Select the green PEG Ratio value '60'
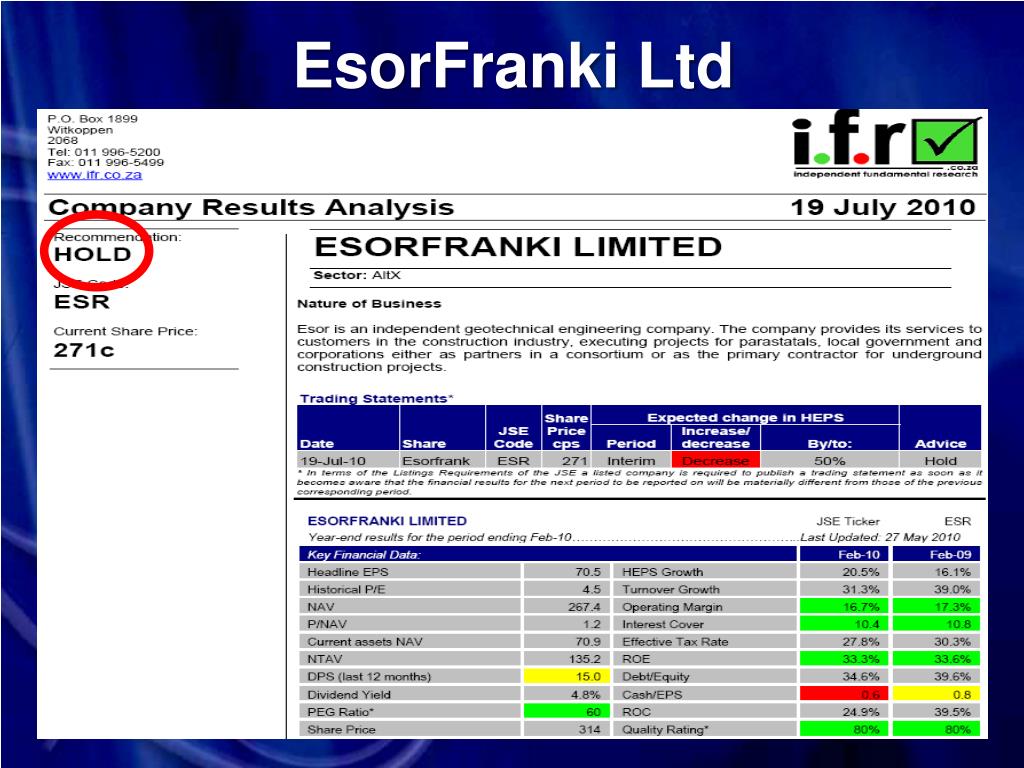Viewport: 1024px width, 768px height. click(x=567, y=711)
